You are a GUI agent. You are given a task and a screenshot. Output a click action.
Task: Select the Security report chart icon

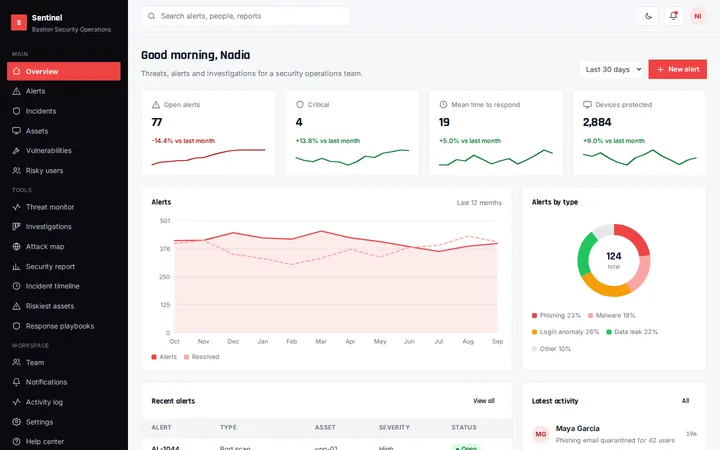coord(17,266)
